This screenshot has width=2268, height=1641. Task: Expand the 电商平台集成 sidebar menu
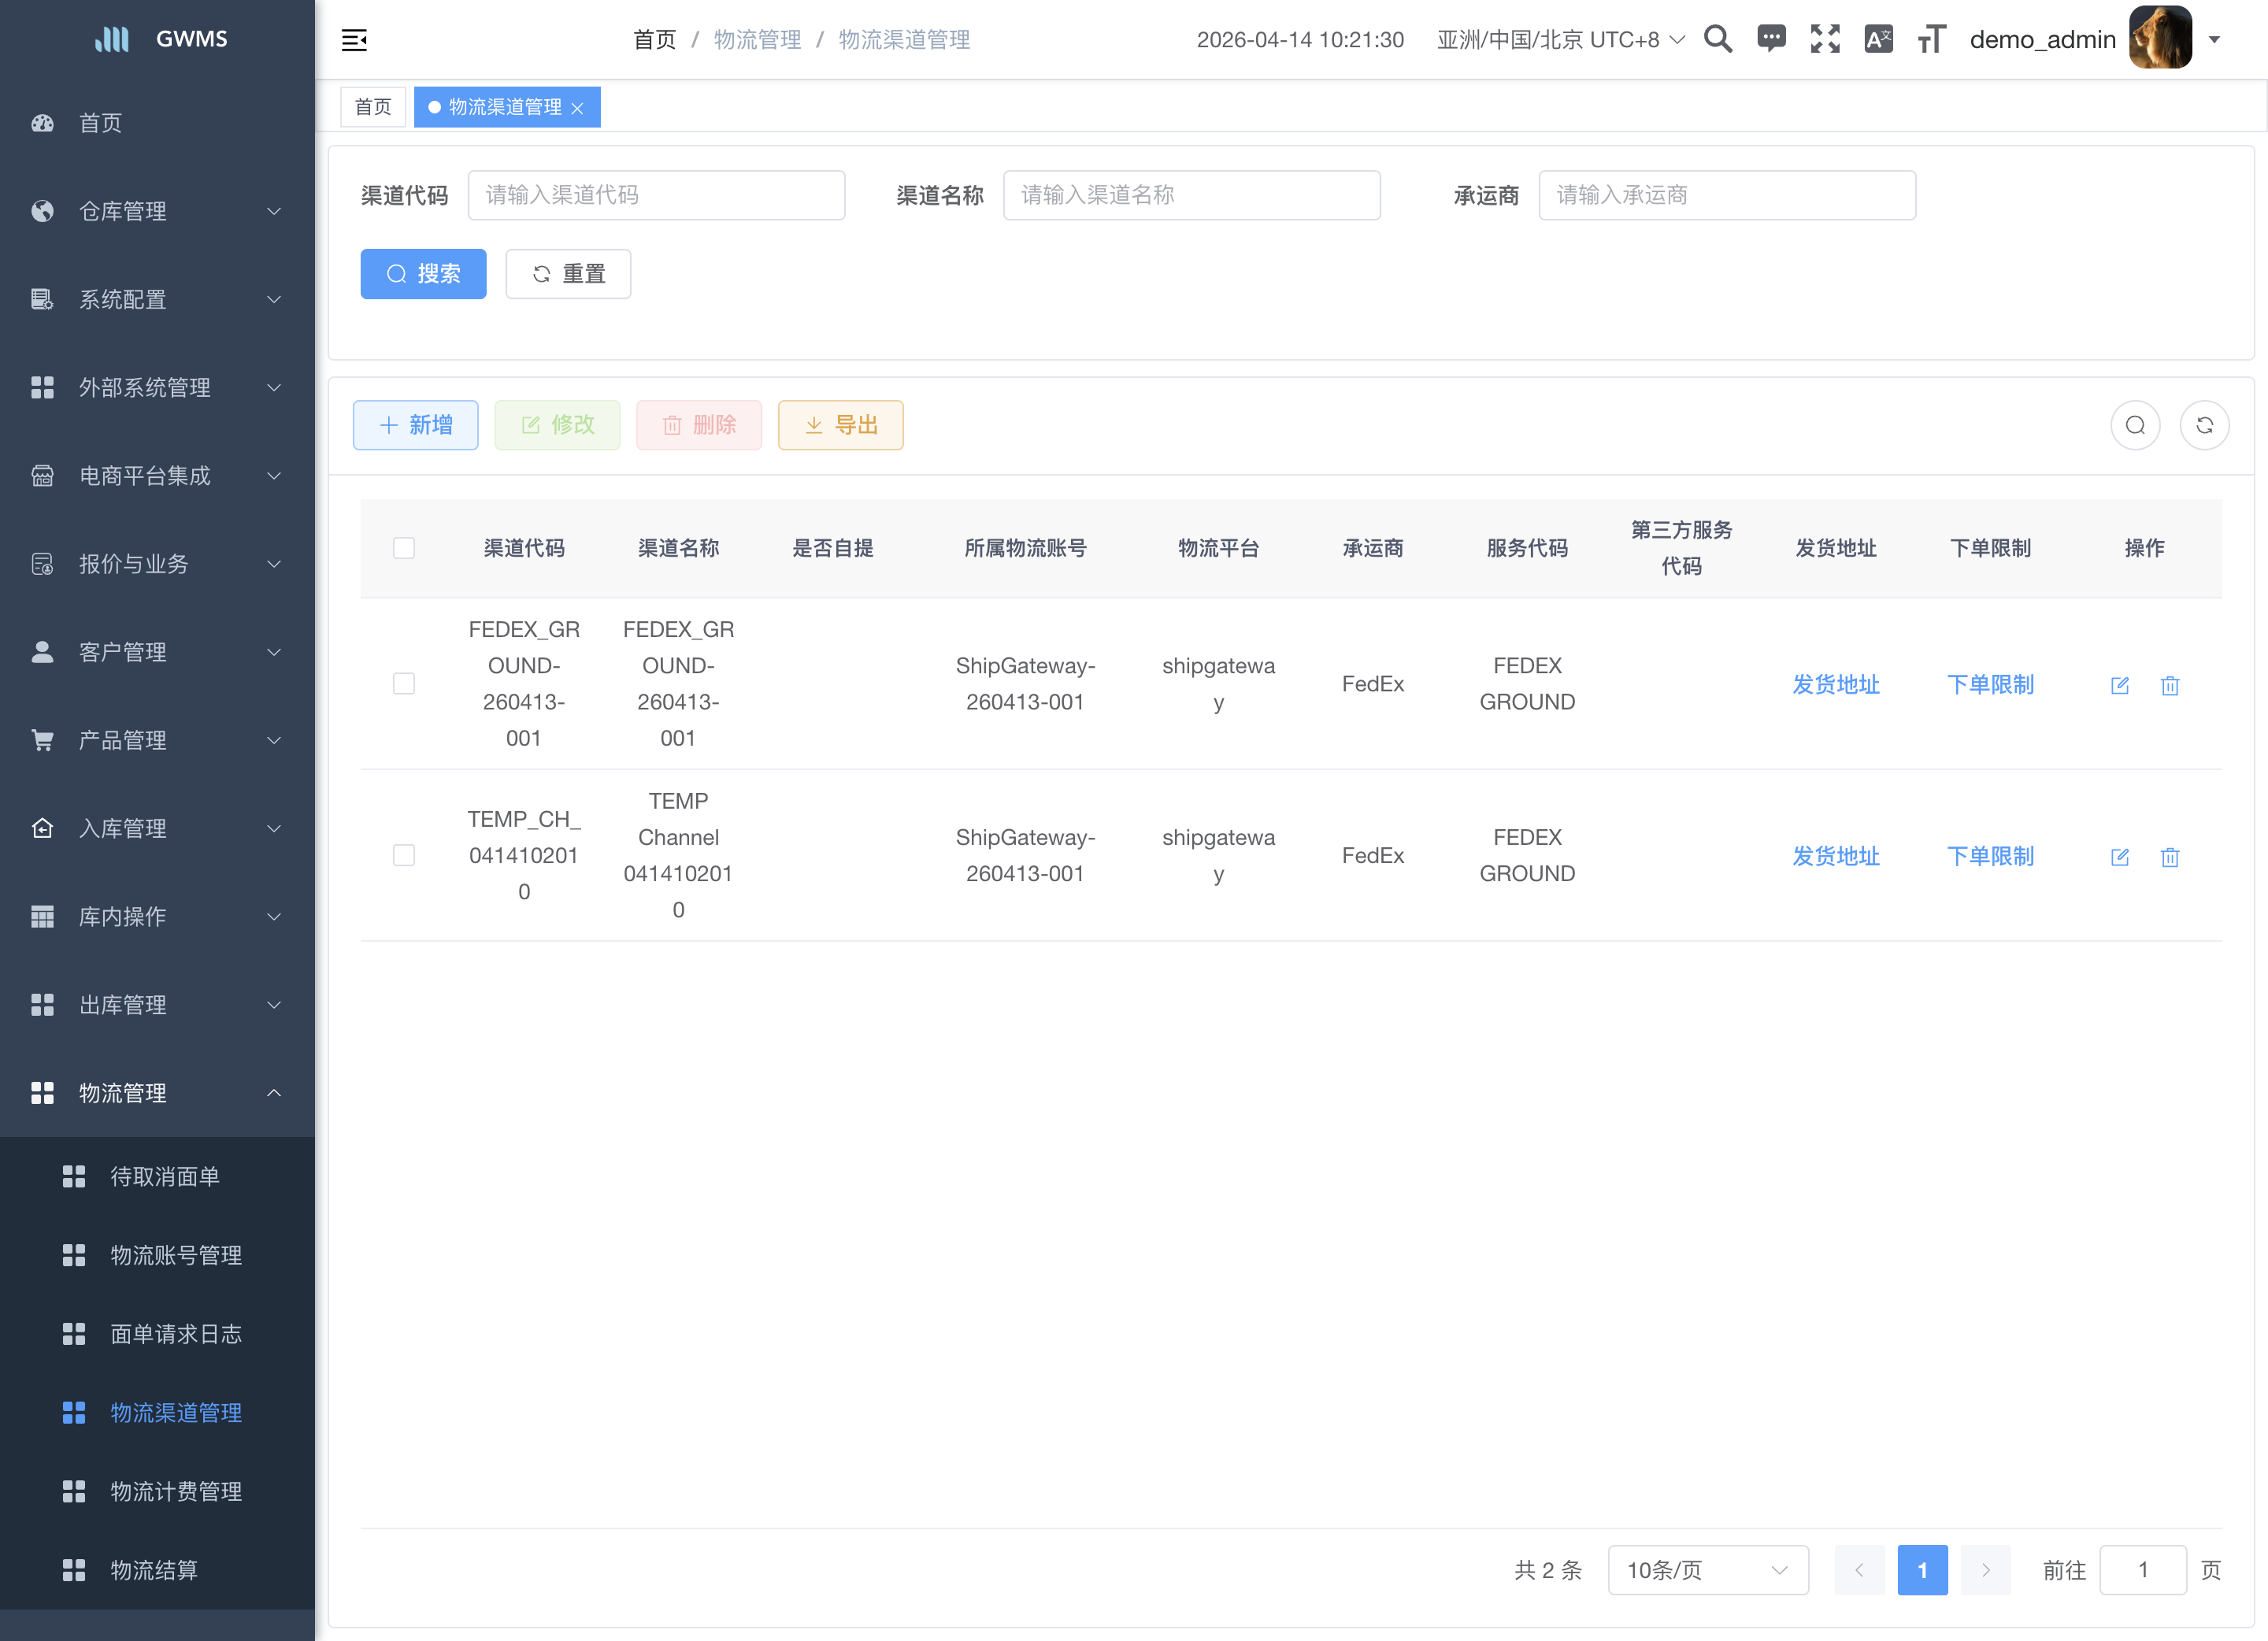coord(158,475)
